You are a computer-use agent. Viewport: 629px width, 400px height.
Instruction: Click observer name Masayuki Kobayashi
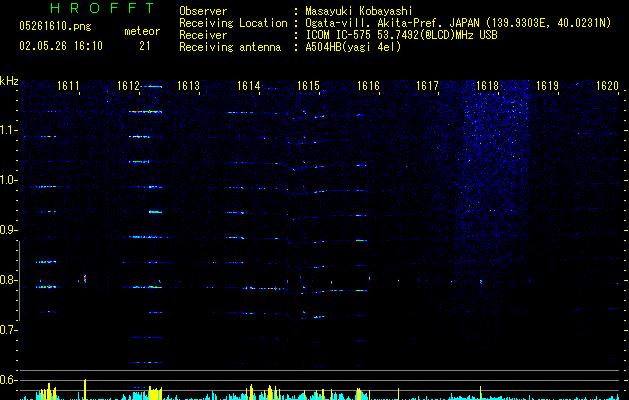pyautogui.click(x=359, y=11)
